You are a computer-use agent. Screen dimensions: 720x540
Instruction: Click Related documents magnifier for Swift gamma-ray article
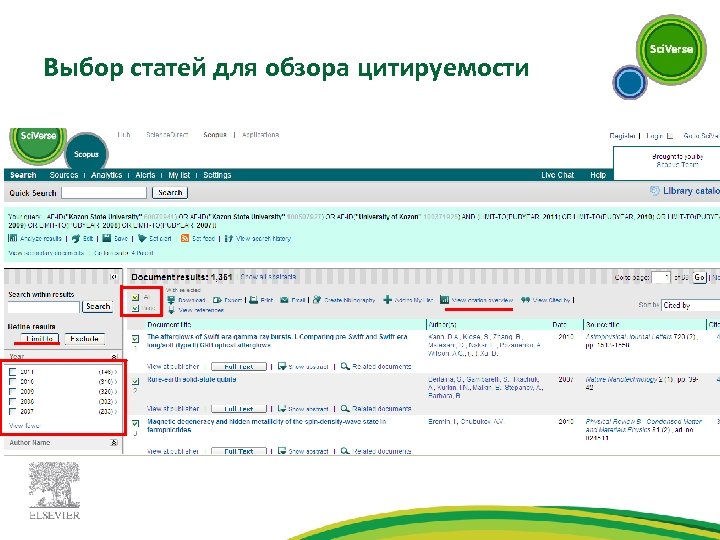tap(345, 366)
